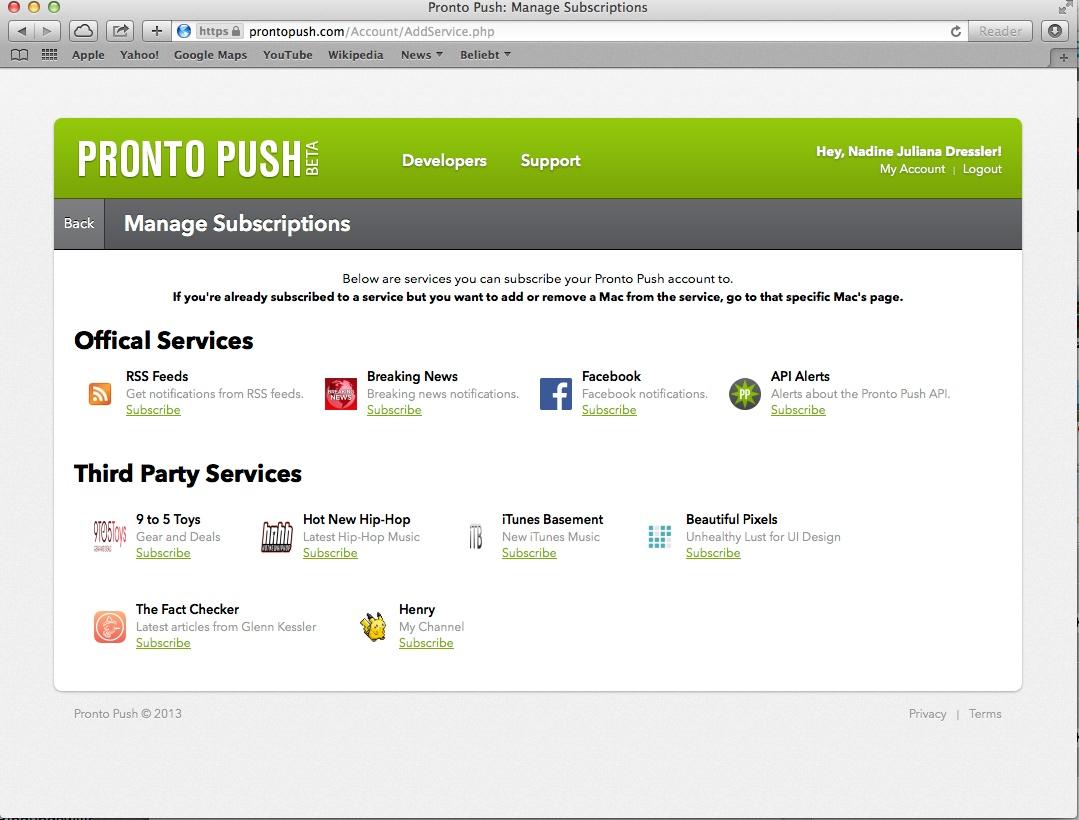Image resolution: width=1079 pixels, height=820 pixels.
Task: Add bookmark with the plus button
Action: click(x=156, y=31)
